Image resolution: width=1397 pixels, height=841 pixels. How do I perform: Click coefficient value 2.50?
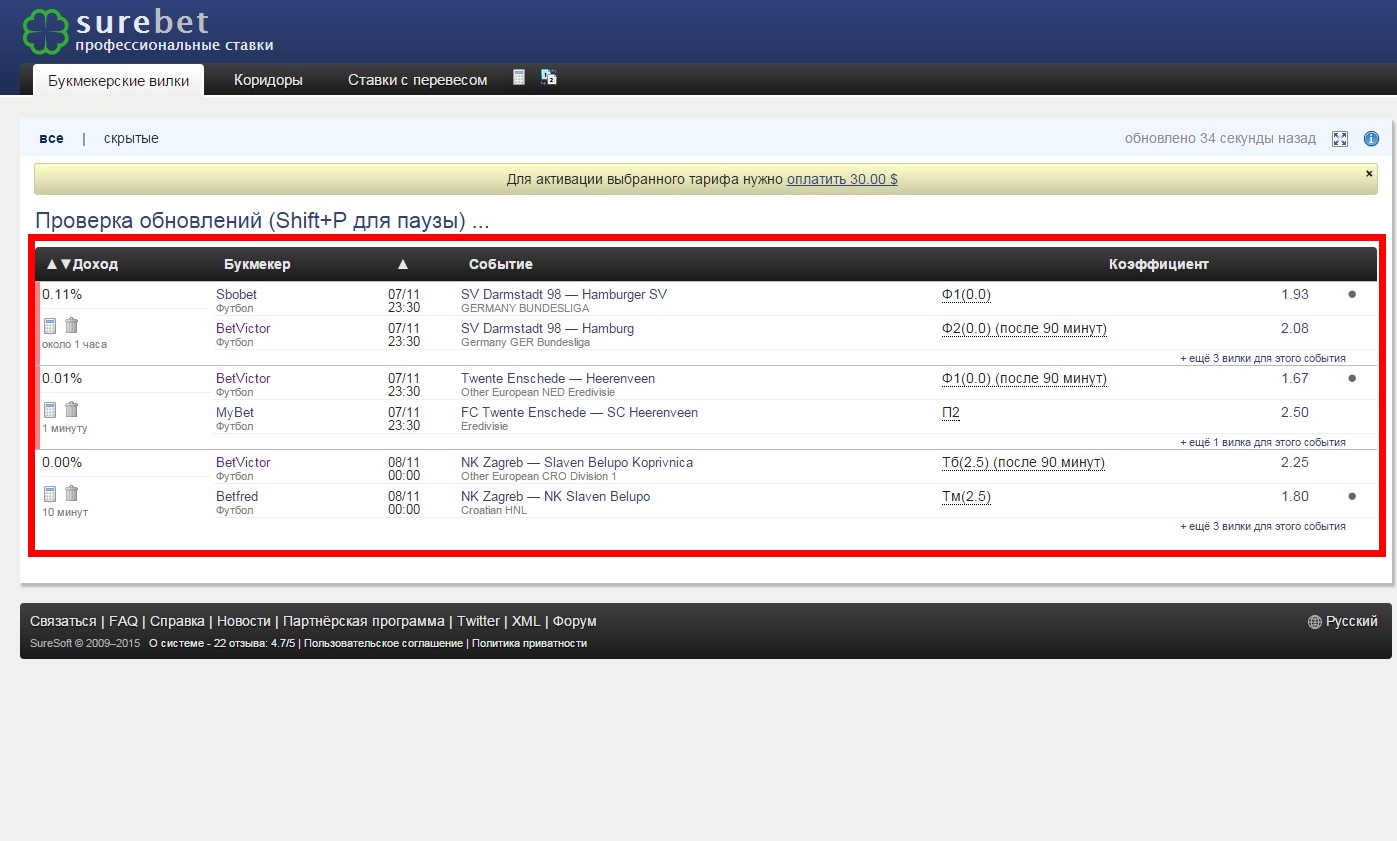coord(1294,412)
